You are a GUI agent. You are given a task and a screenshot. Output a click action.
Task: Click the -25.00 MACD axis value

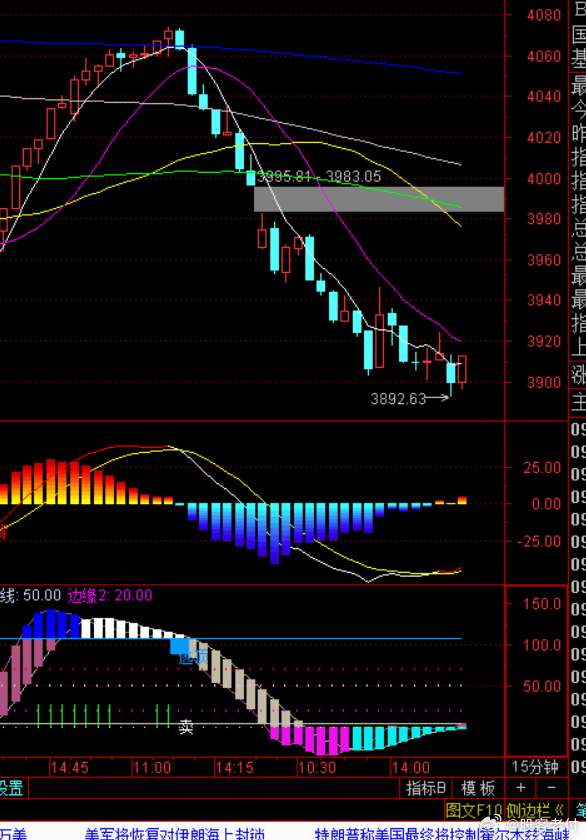[x=539, y=541]
